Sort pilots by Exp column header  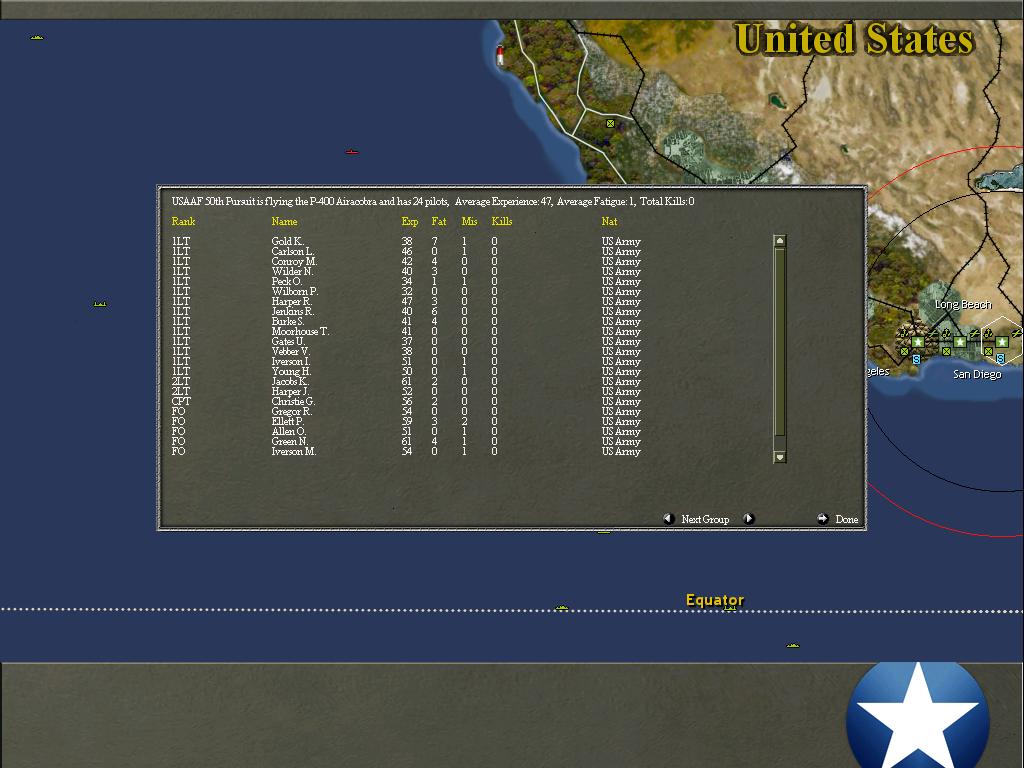coord(409,221)
